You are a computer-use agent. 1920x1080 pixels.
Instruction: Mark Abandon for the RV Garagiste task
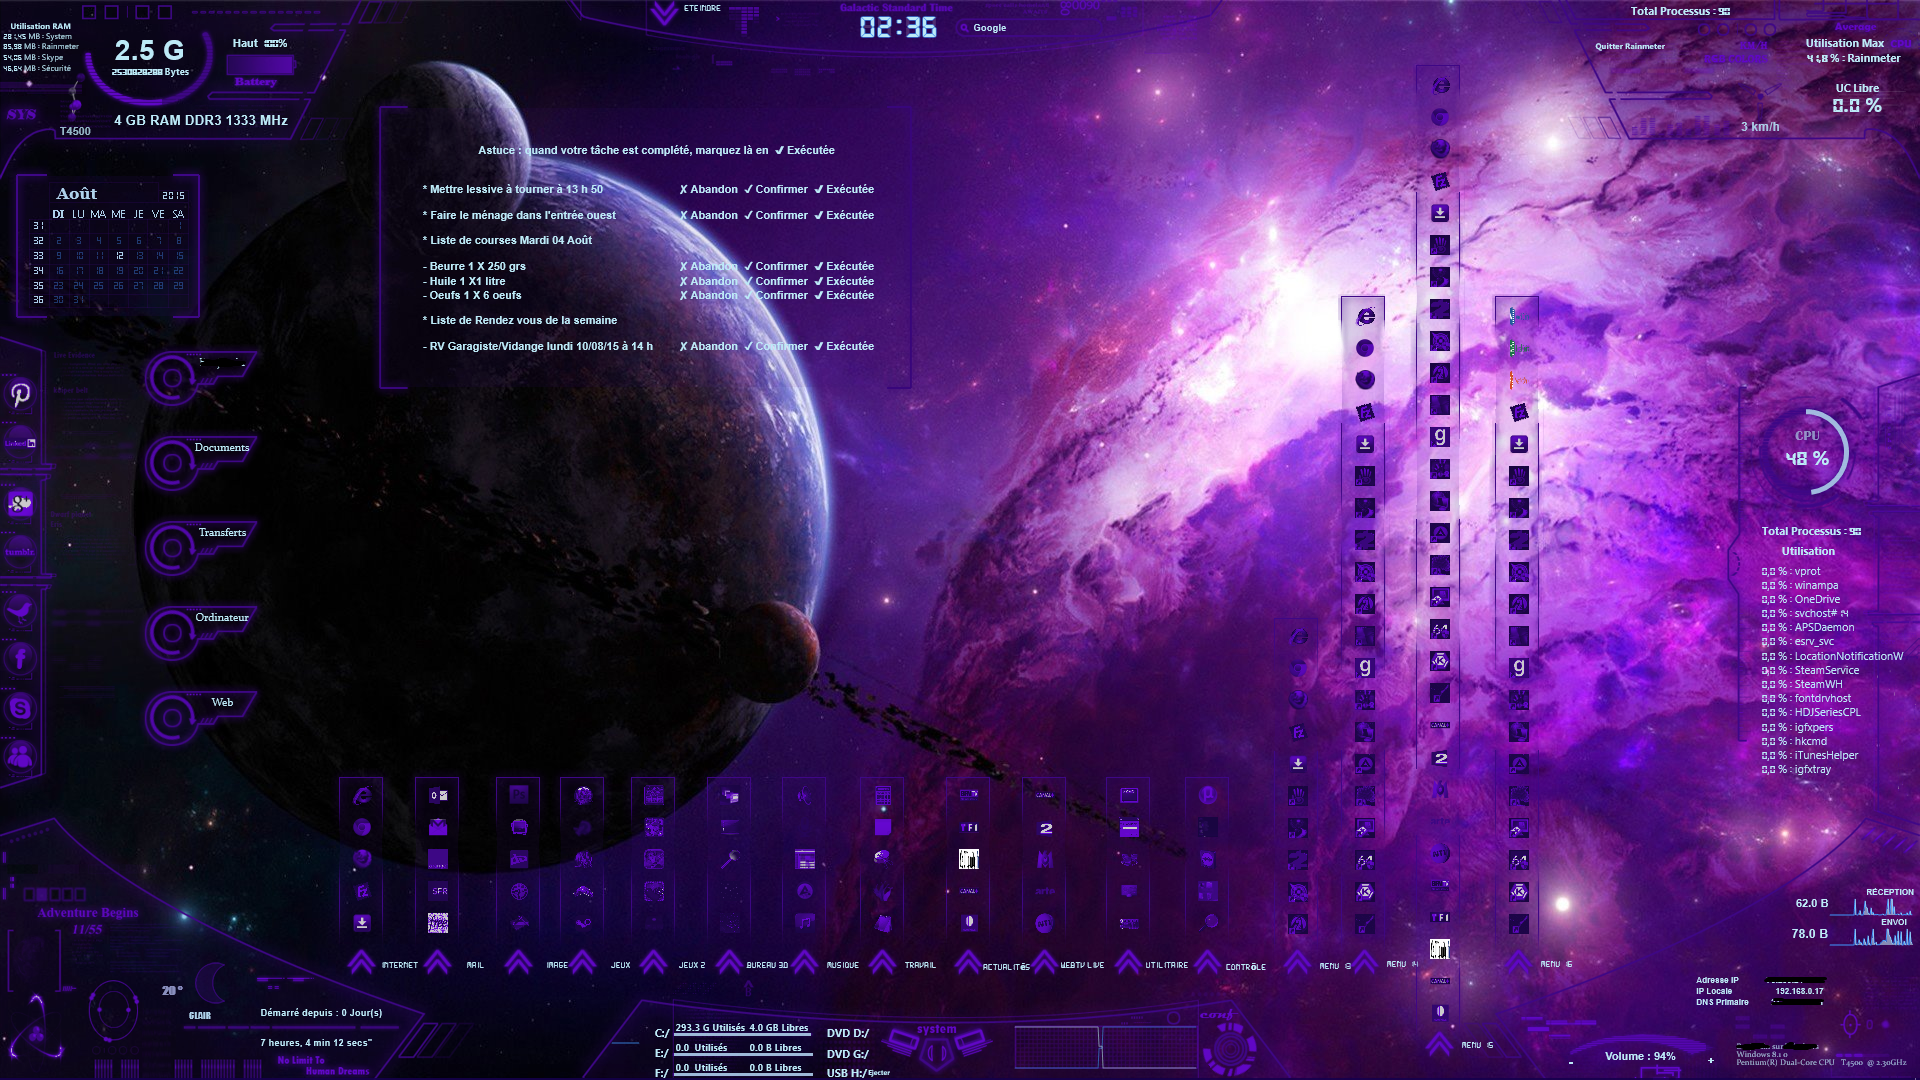[x=708, y=346]
